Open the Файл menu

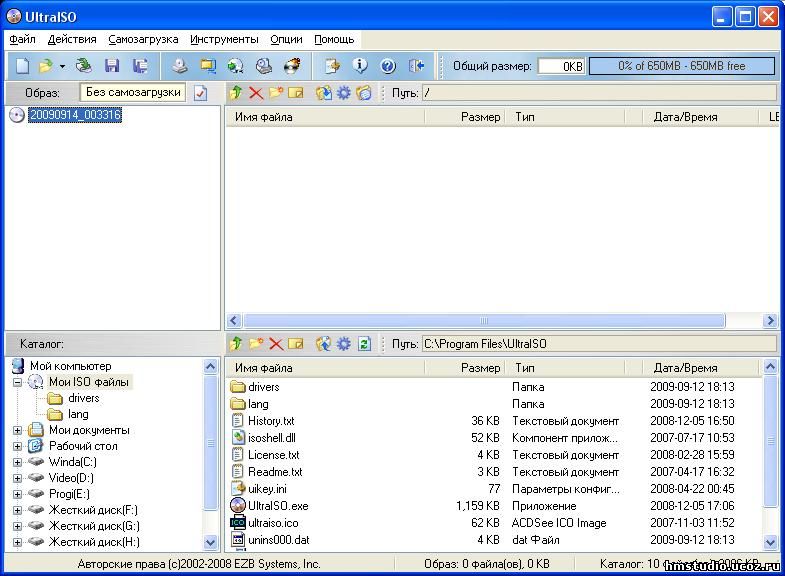[x=23, y=39]
